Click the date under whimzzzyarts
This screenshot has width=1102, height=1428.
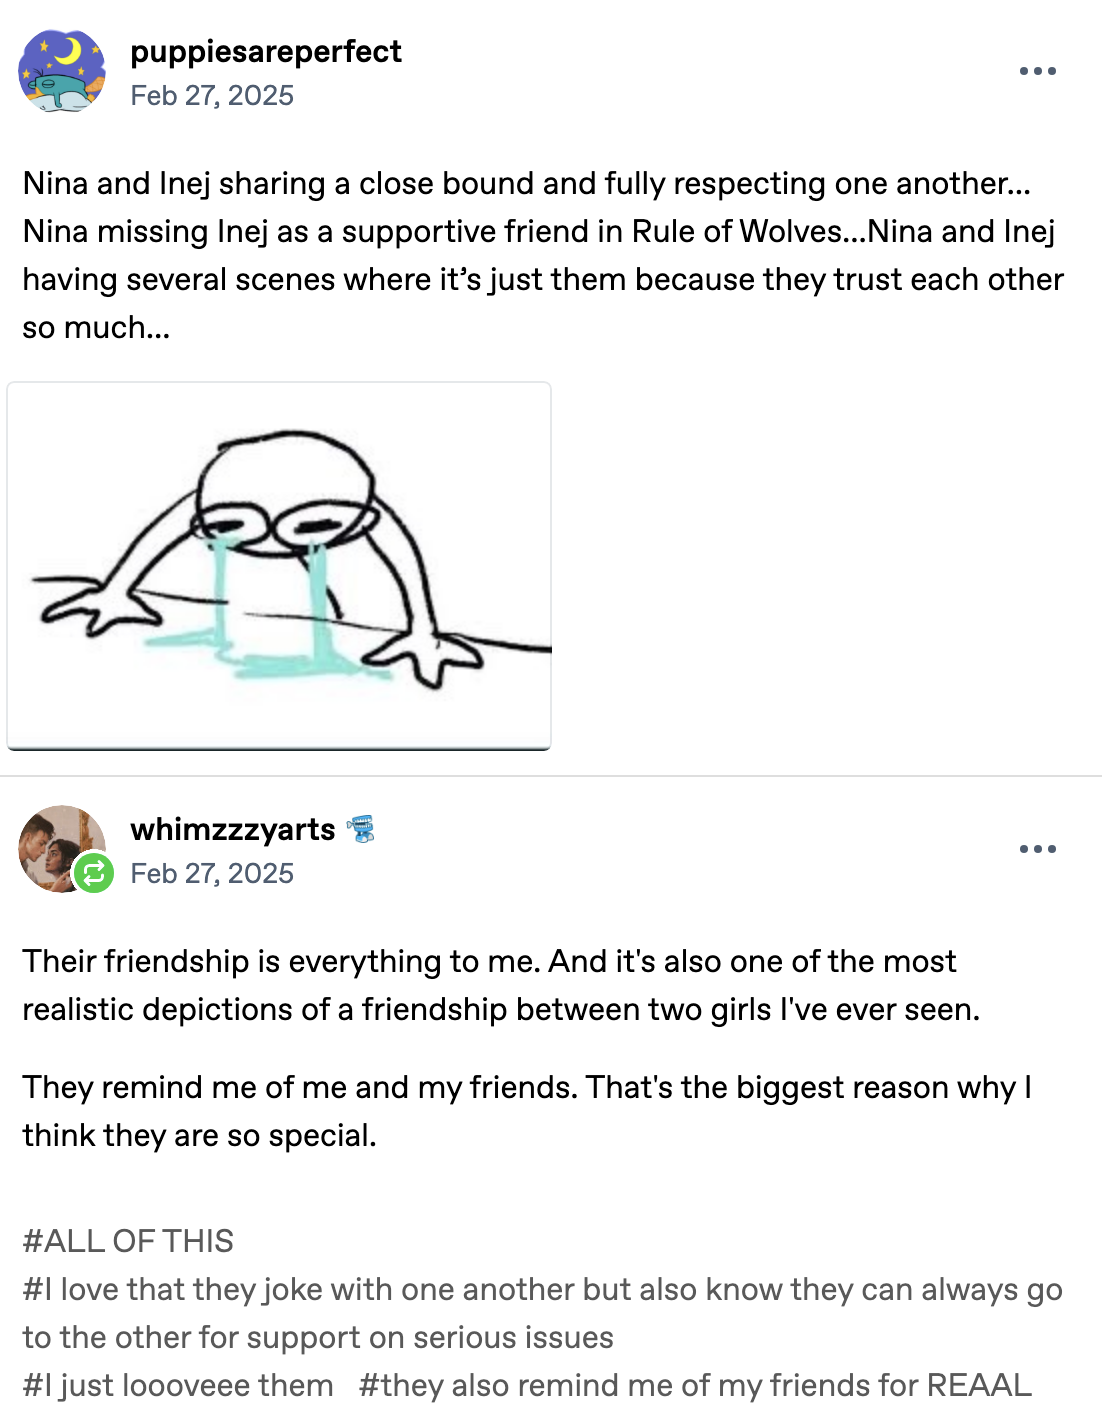[212, 873]
